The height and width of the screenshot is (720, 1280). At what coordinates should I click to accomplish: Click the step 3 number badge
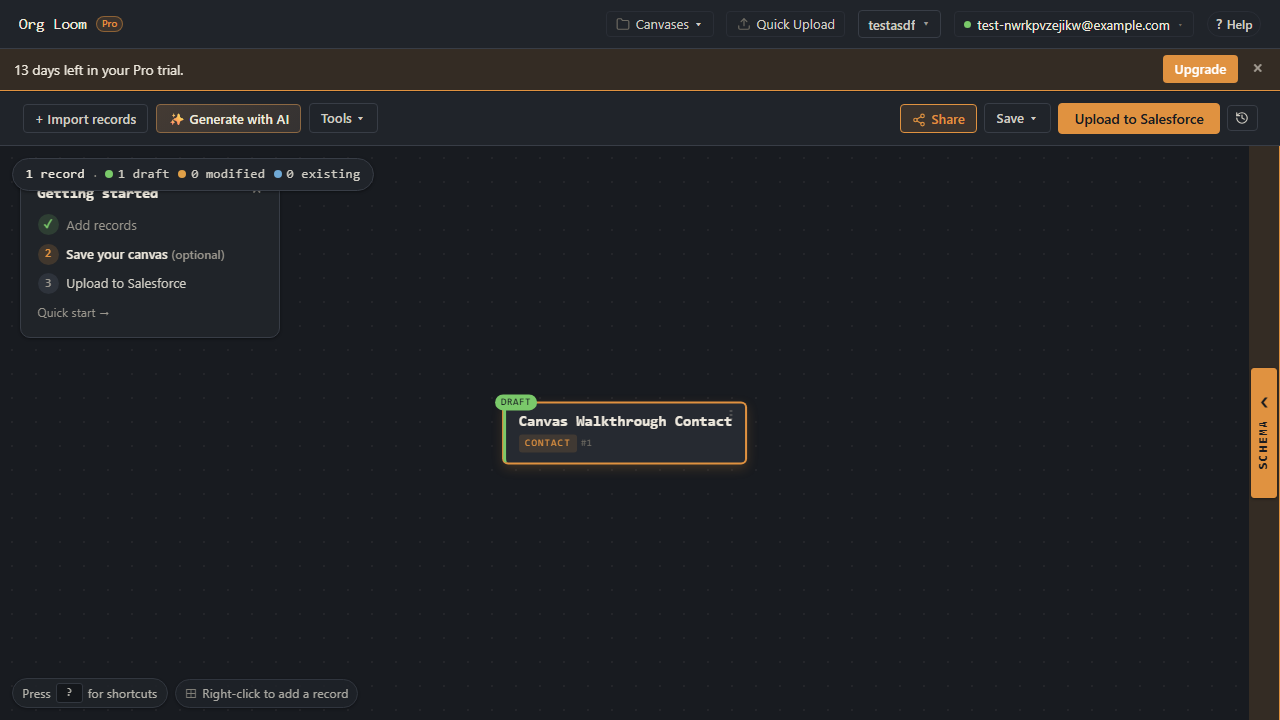pos(48,283)
